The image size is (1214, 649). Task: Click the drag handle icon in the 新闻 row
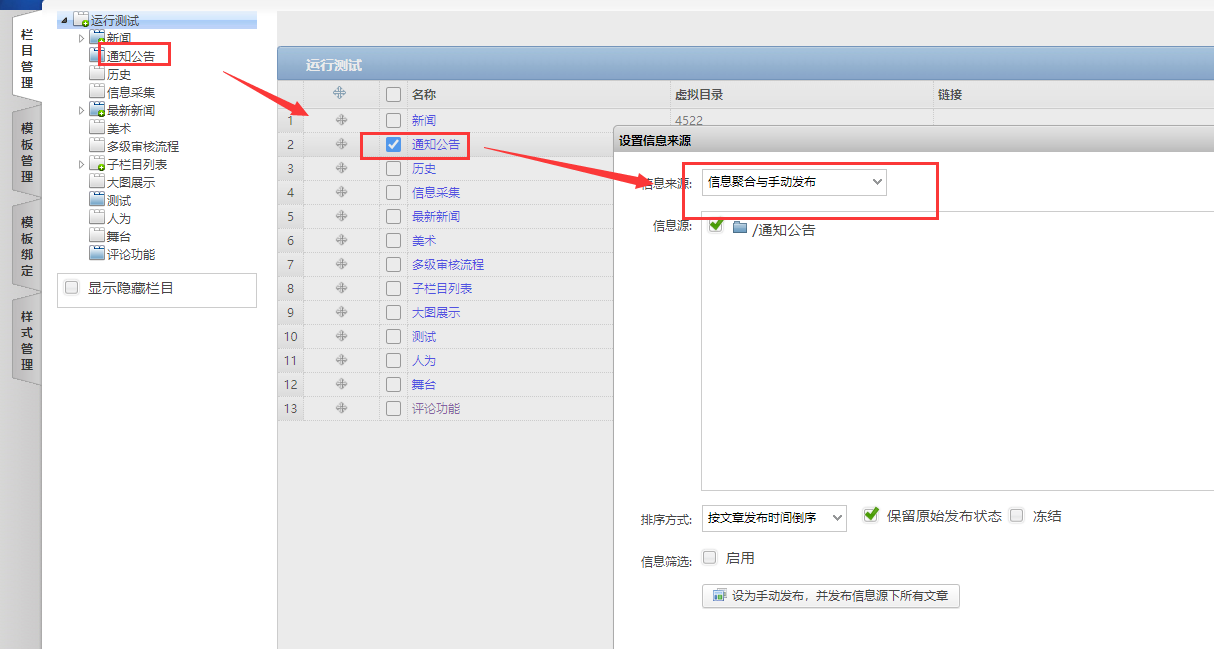[340, 120]
